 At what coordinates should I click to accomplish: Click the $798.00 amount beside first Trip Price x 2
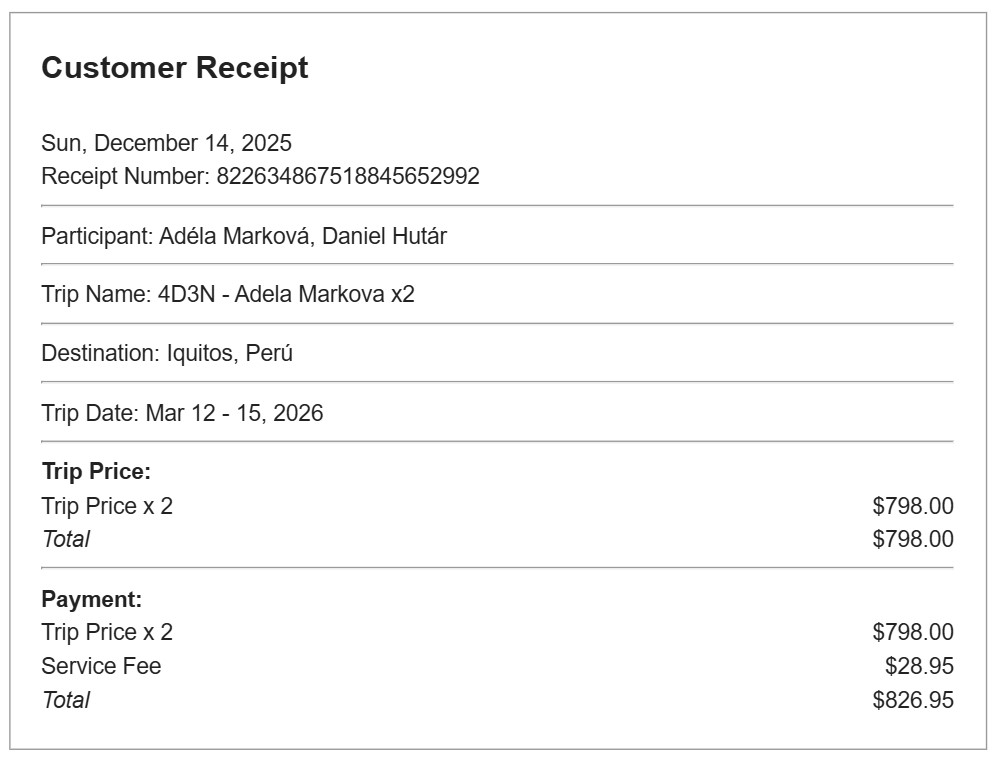pyautogui.click(x=912, y=506)
